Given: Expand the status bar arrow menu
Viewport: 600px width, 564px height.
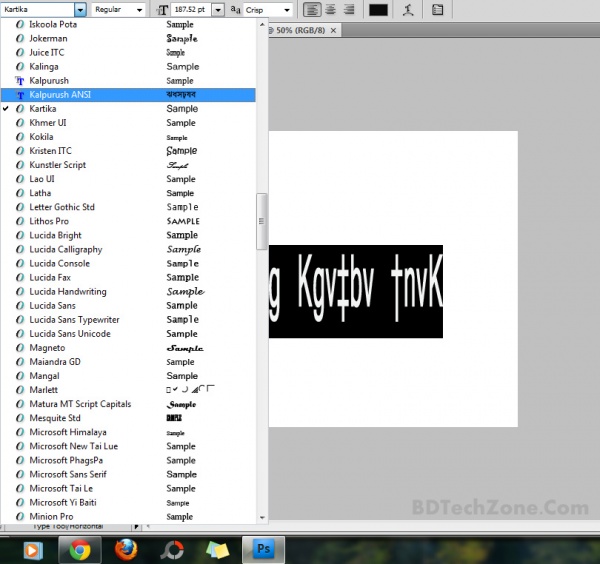Looking at the screenshot, I should 136,527.
